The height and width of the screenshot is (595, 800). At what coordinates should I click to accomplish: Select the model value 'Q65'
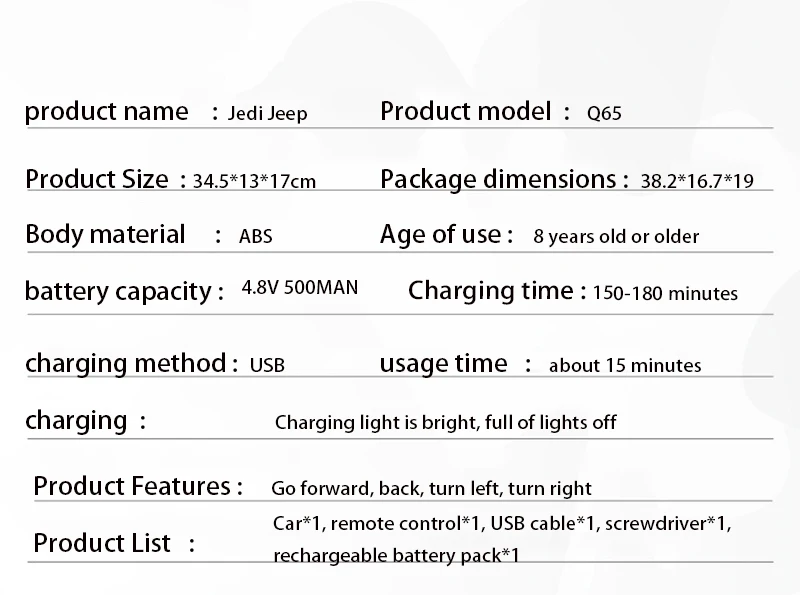coord(604,113)
